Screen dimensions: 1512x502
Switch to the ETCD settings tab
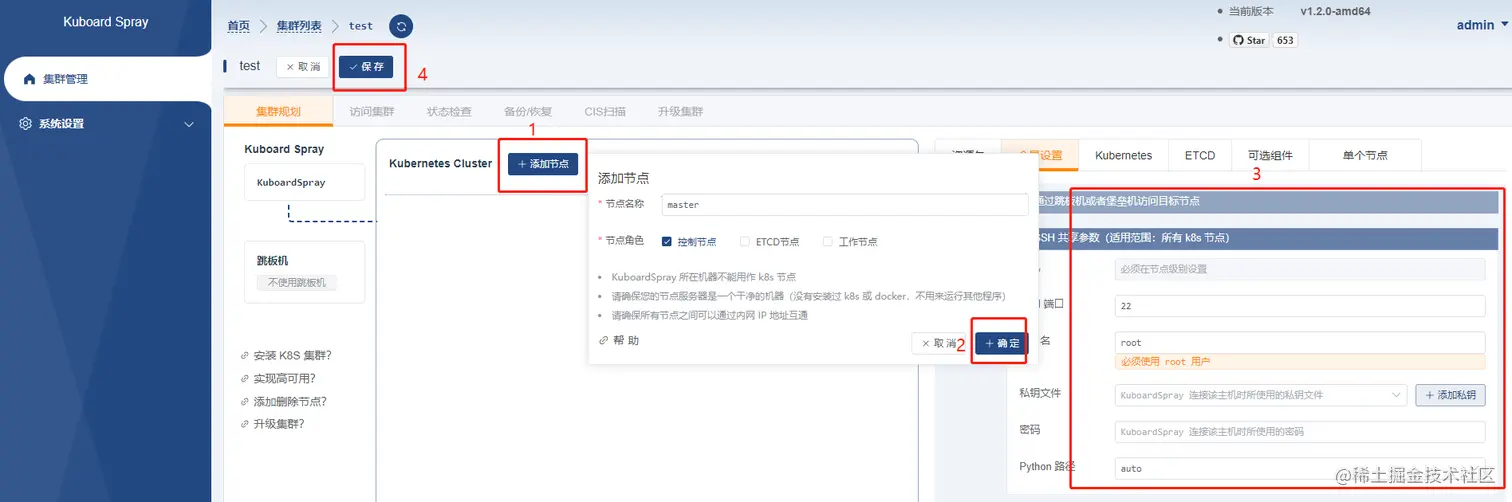click(1199, 155)
